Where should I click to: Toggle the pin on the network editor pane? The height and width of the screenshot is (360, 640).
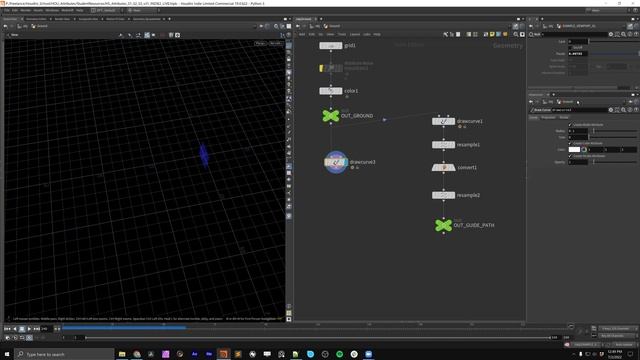(x=516, y=26)
